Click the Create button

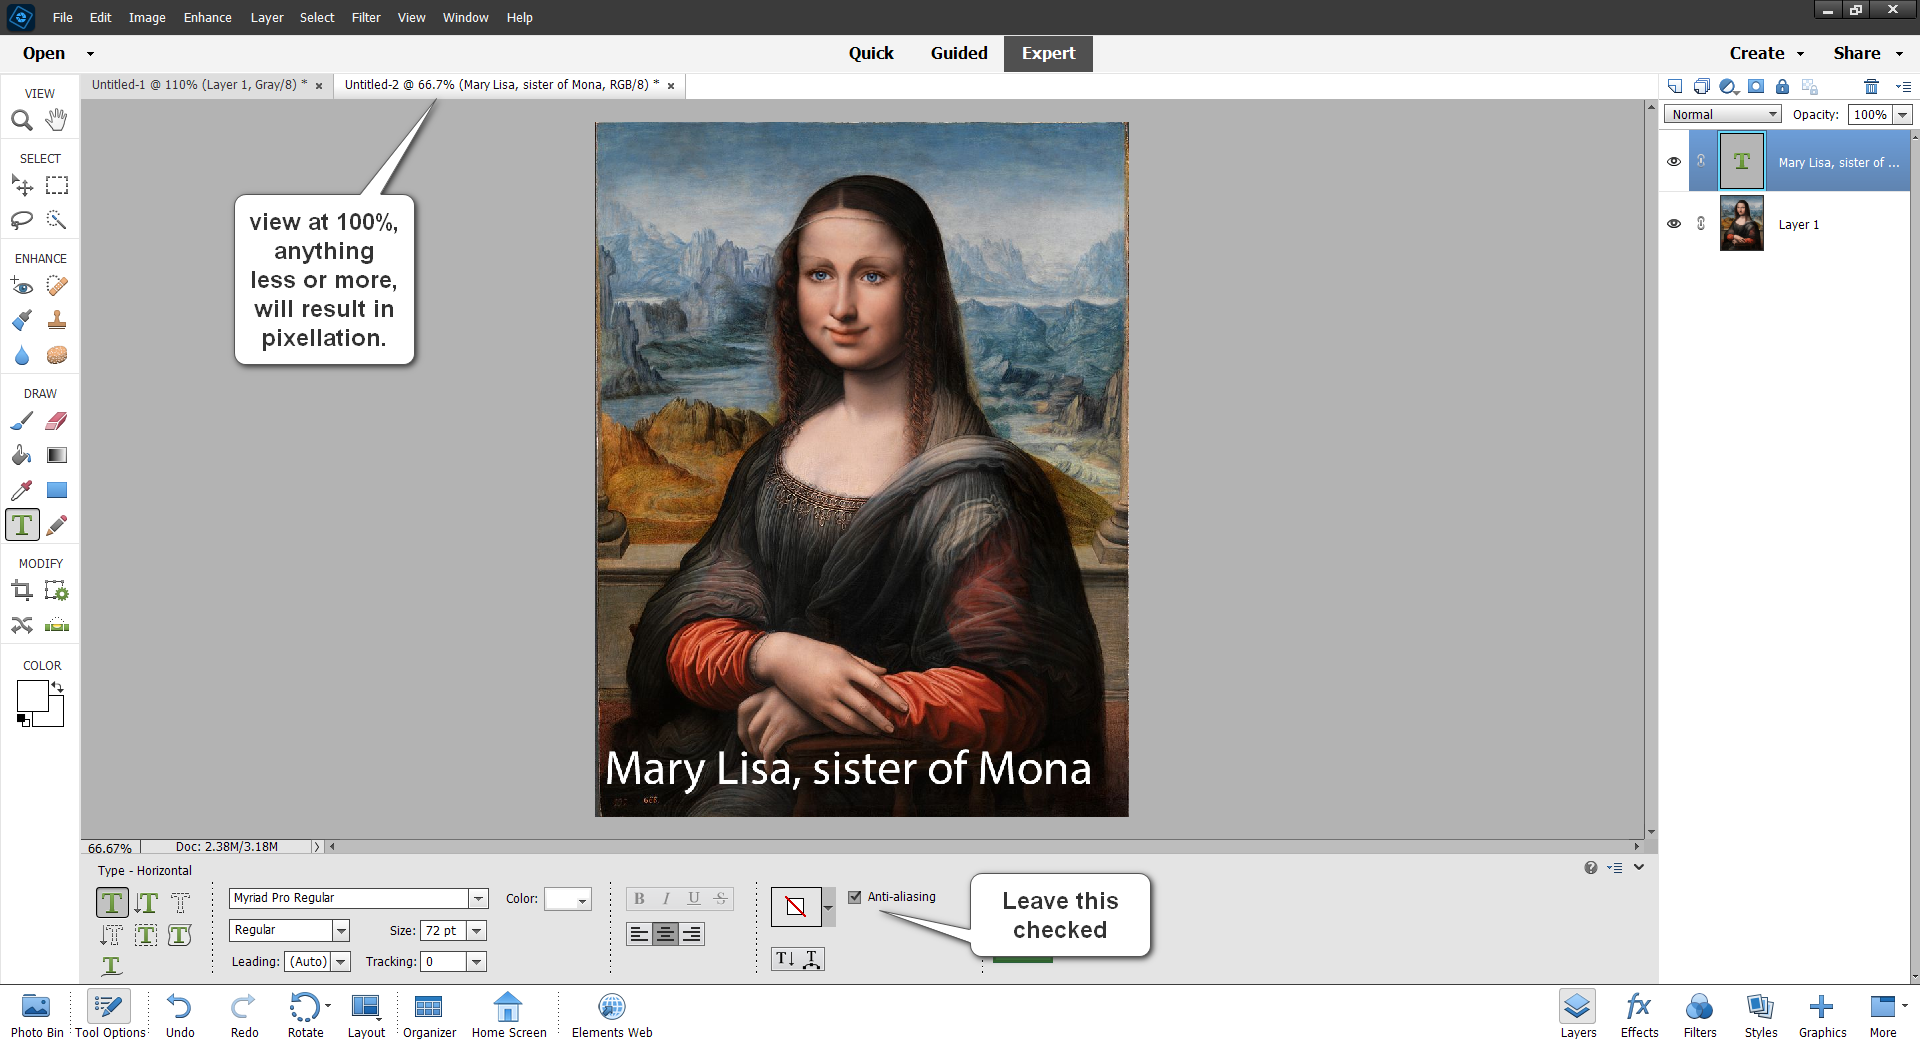[x=1757, y=53]
